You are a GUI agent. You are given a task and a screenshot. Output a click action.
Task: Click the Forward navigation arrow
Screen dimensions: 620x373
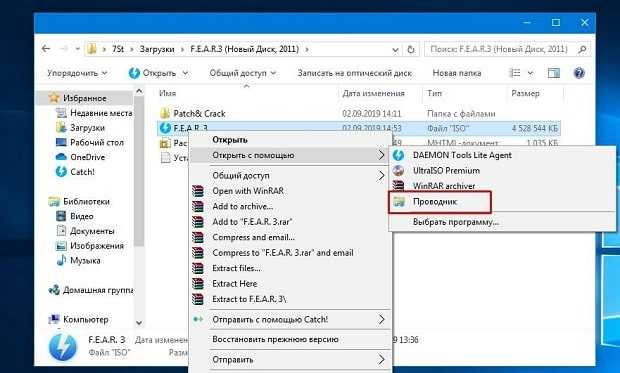click(x=63, y=49)
